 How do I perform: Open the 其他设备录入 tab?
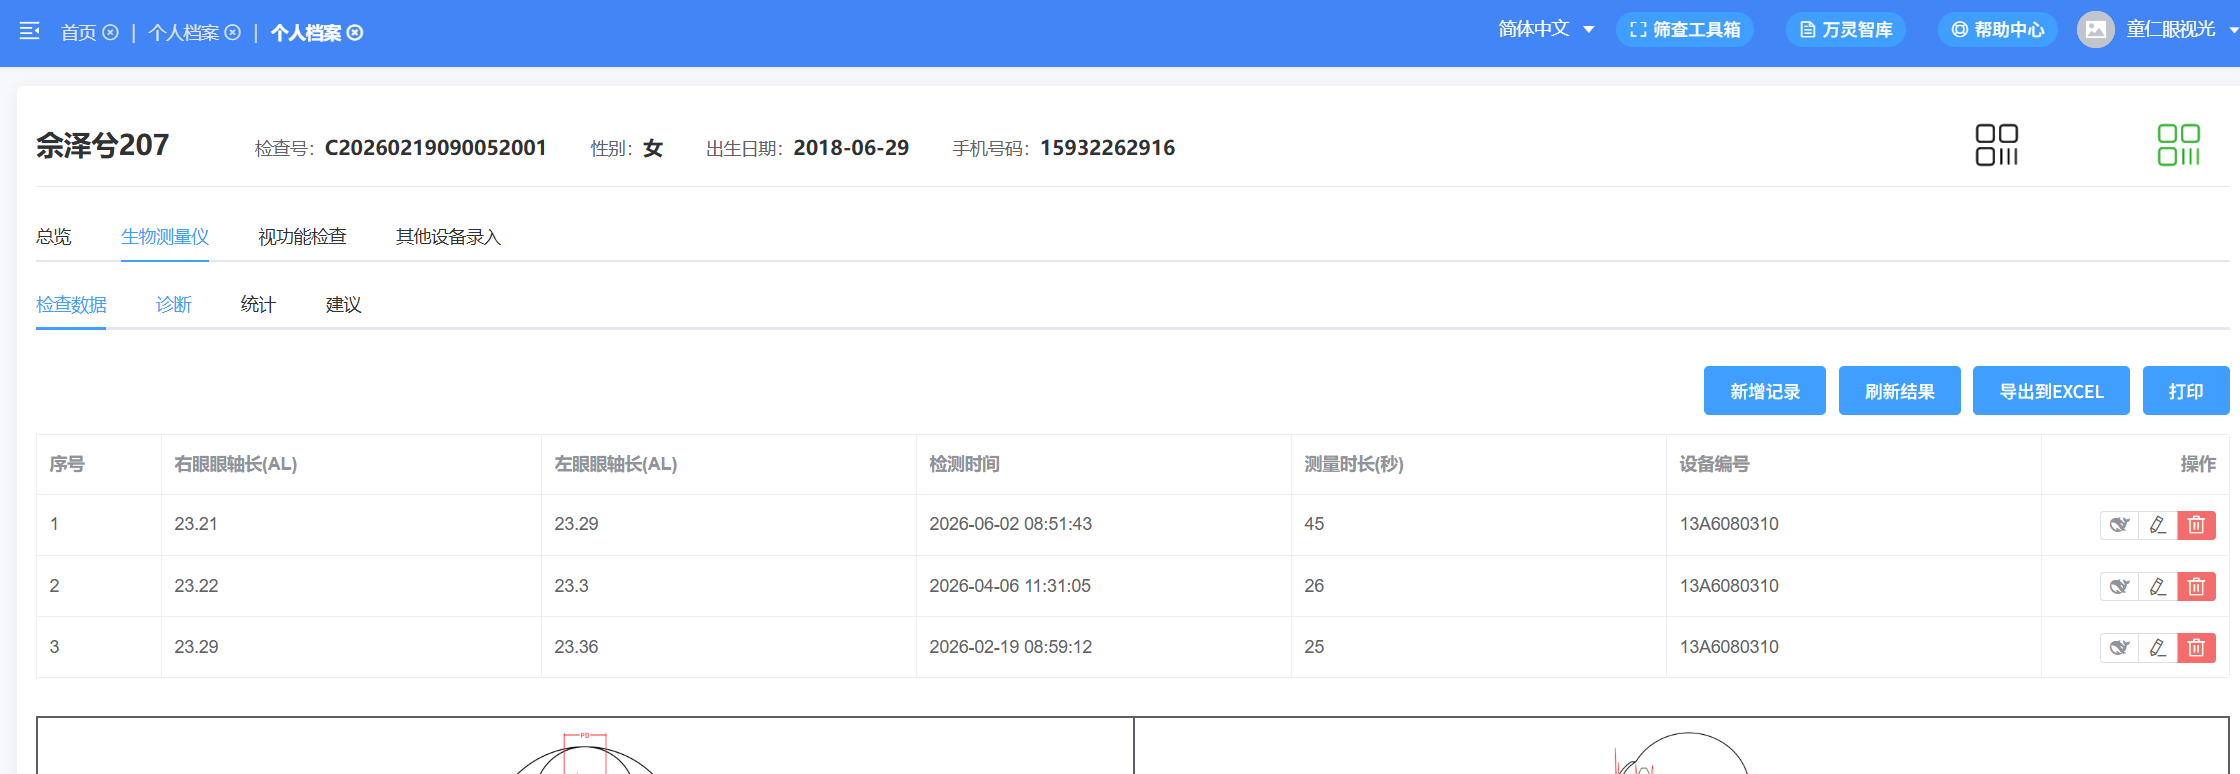coord(448,237)
